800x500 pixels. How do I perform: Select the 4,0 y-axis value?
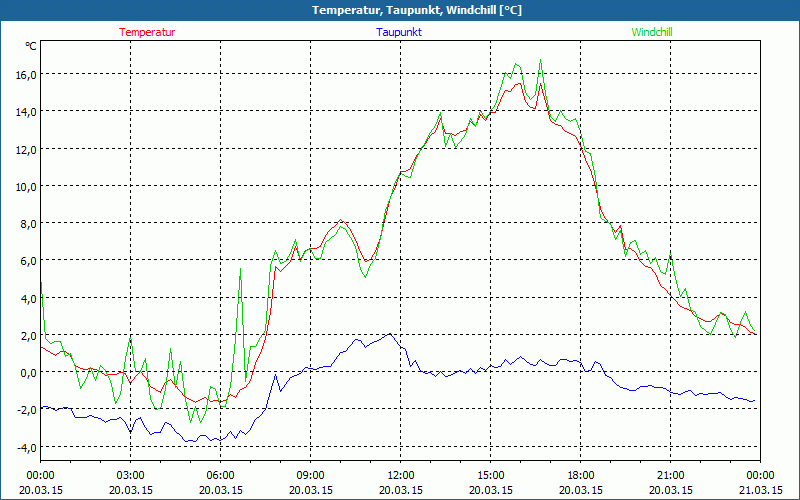tap(28, 298)
